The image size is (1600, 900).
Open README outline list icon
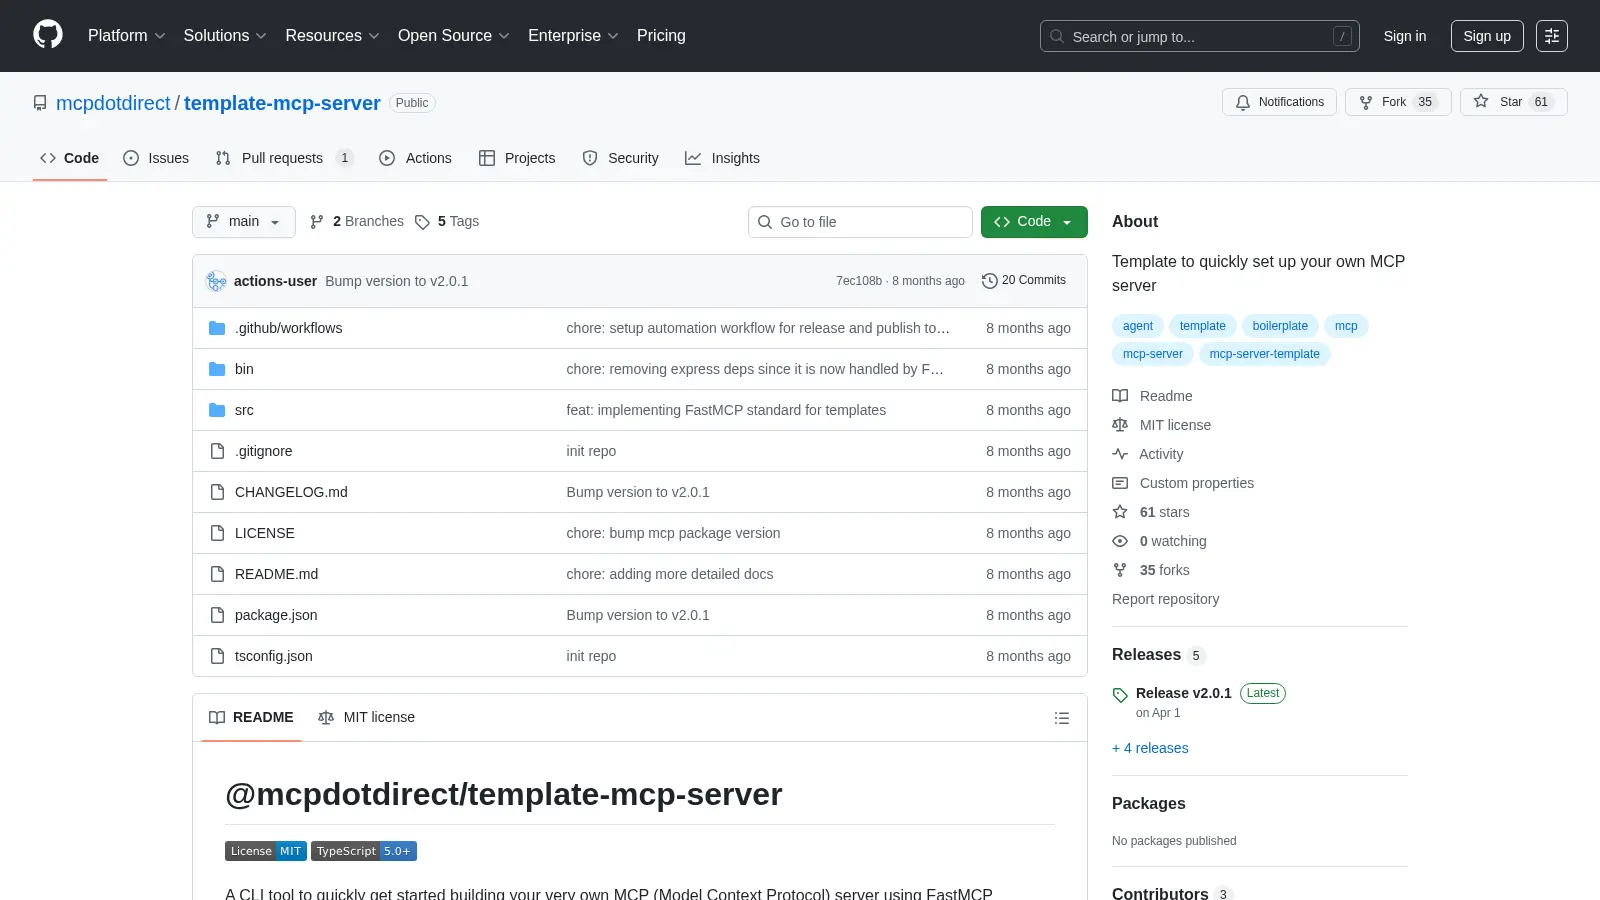pos(1062,718)
